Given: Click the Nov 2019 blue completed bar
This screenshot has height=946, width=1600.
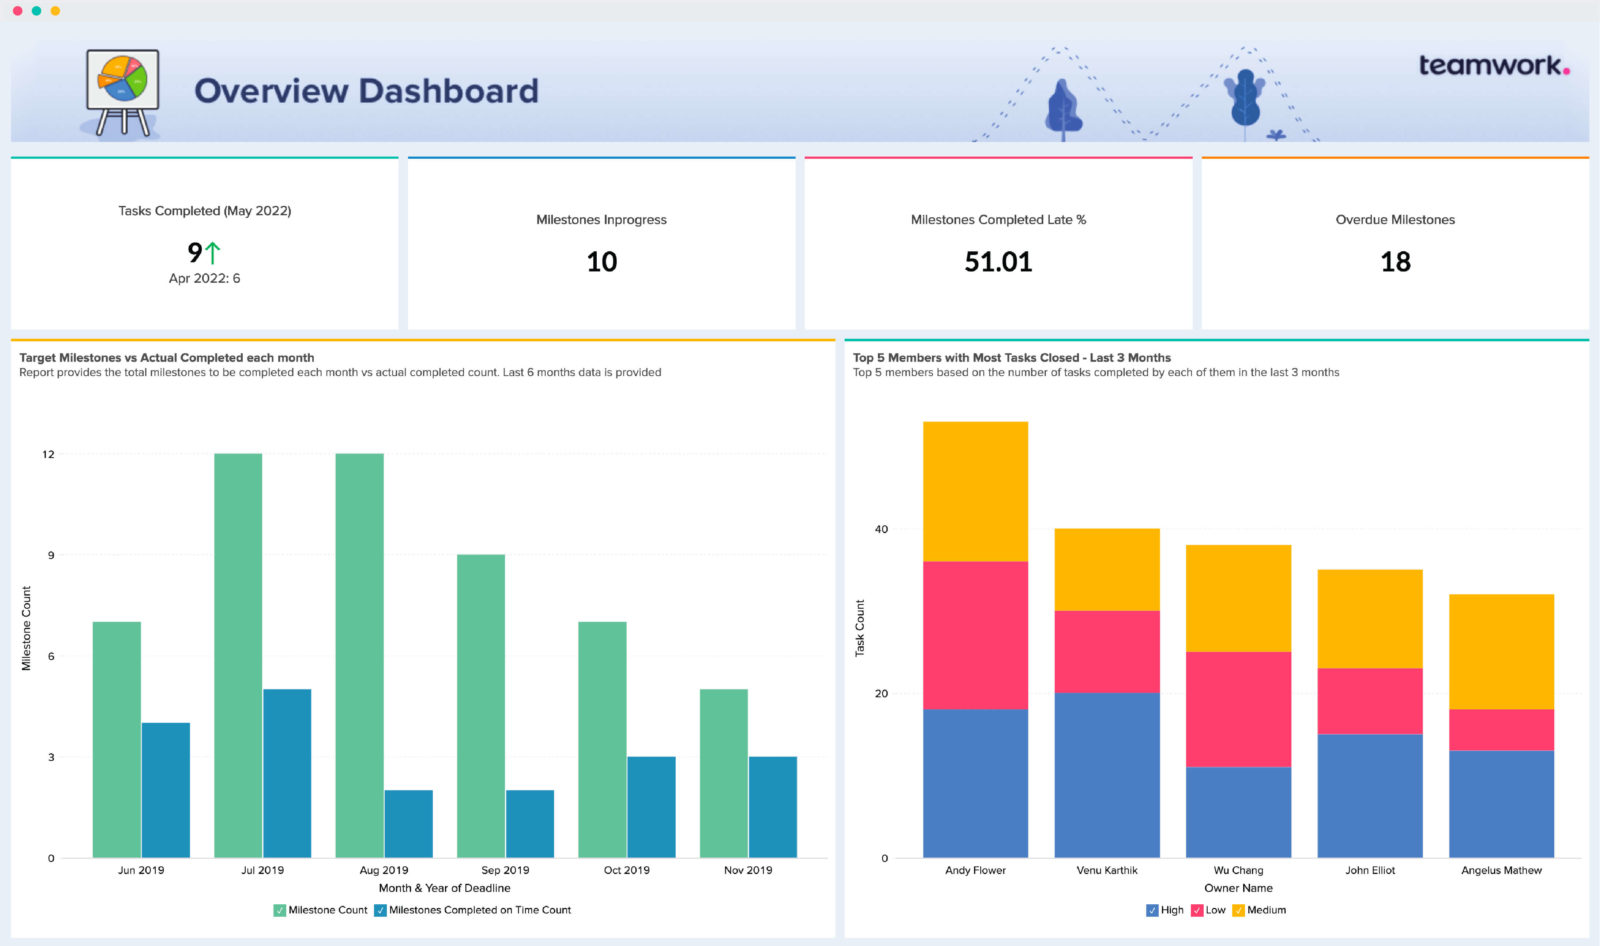Looking at the screenshot, I should tap(774, 805).
